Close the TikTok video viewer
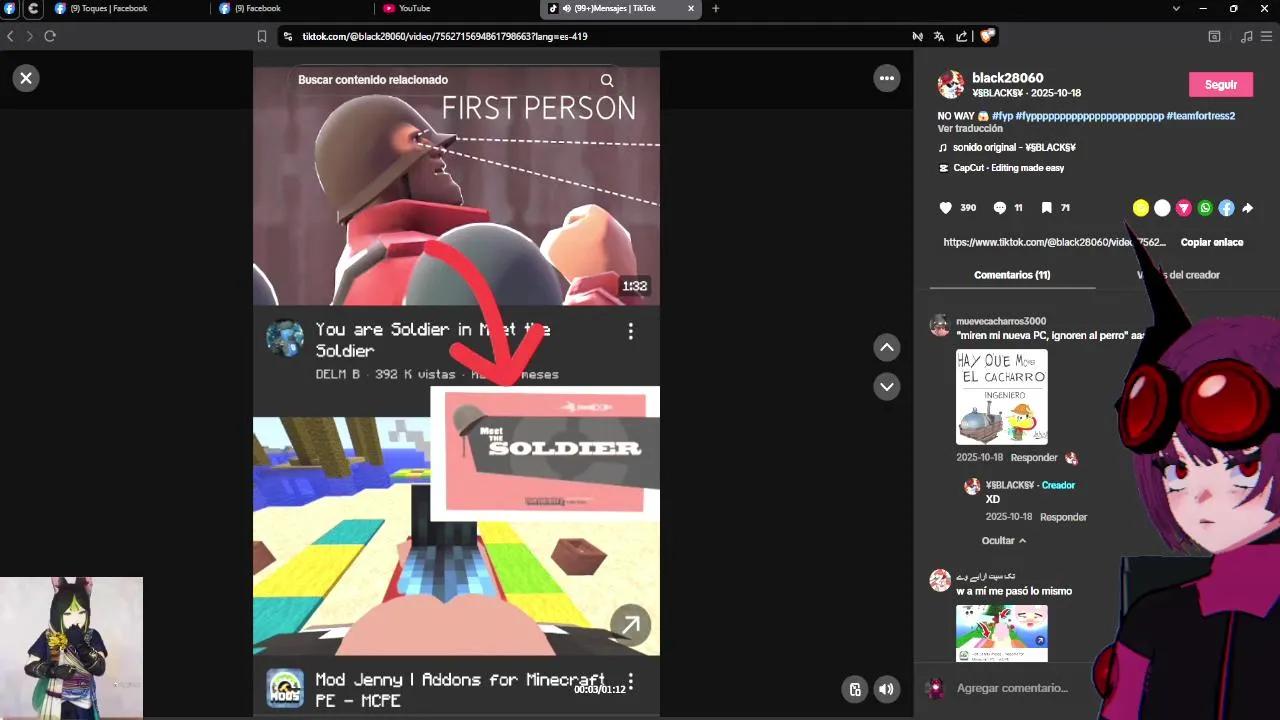The height and width of the screenshot is (720, 1280). (x=26, y=78)
